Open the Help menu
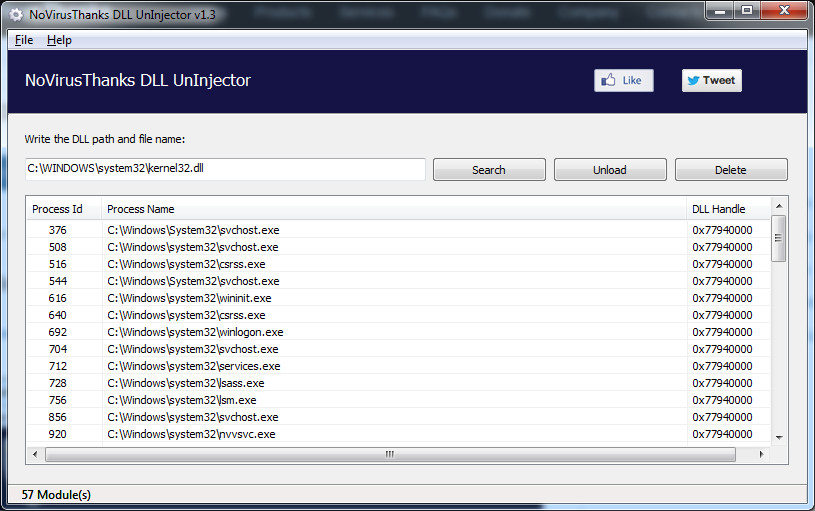Viewport: 815px width, 511px height. point(59,40)
